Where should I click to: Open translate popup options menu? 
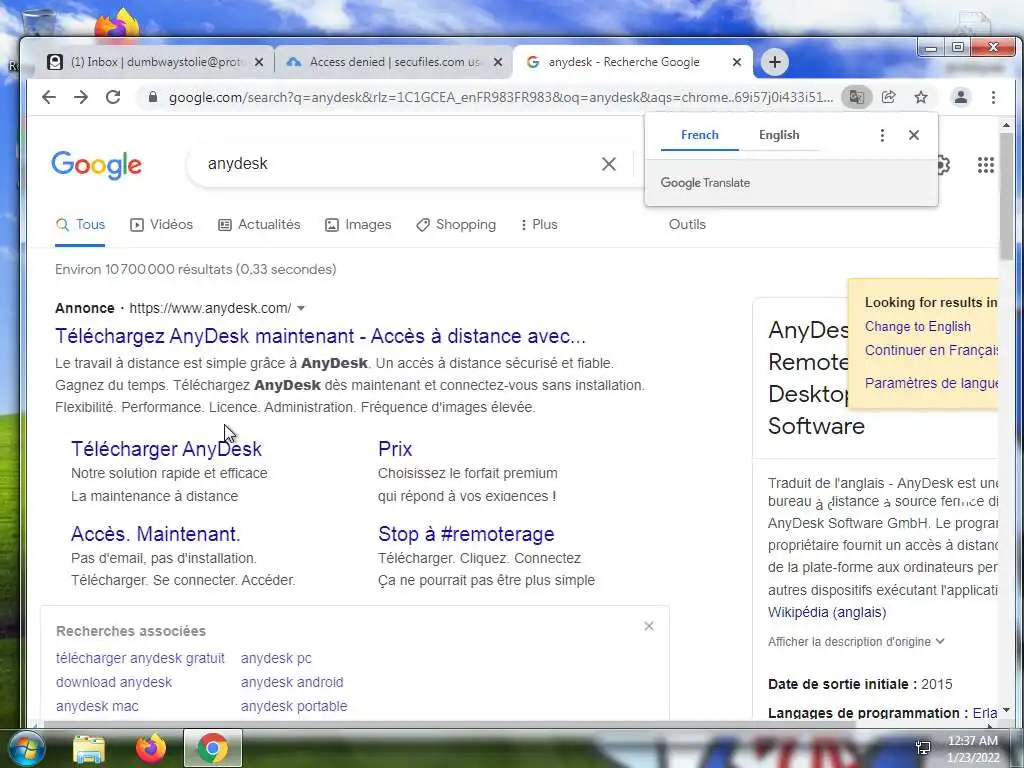point(882,135)
